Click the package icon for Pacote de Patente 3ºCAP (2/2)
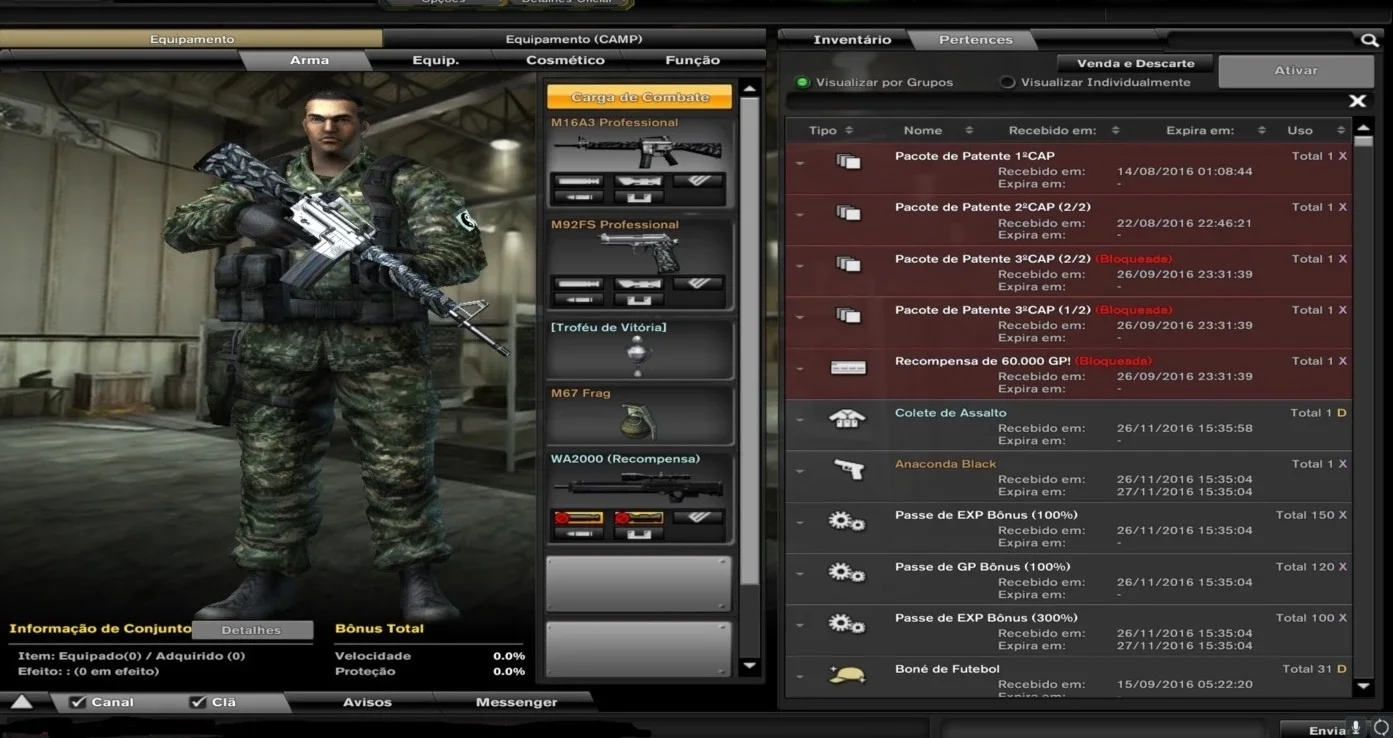 [848, 264]
